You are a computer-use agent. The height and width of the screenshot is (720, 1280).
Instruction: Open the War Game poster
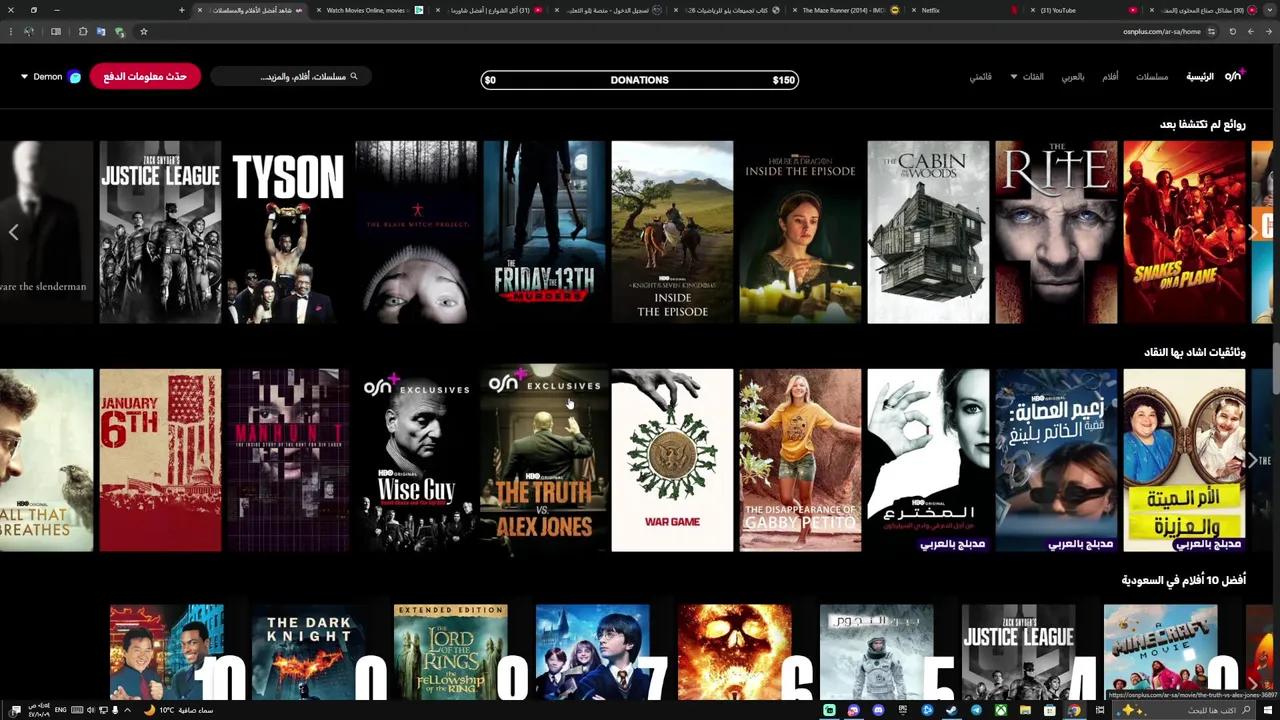[672, 460]
